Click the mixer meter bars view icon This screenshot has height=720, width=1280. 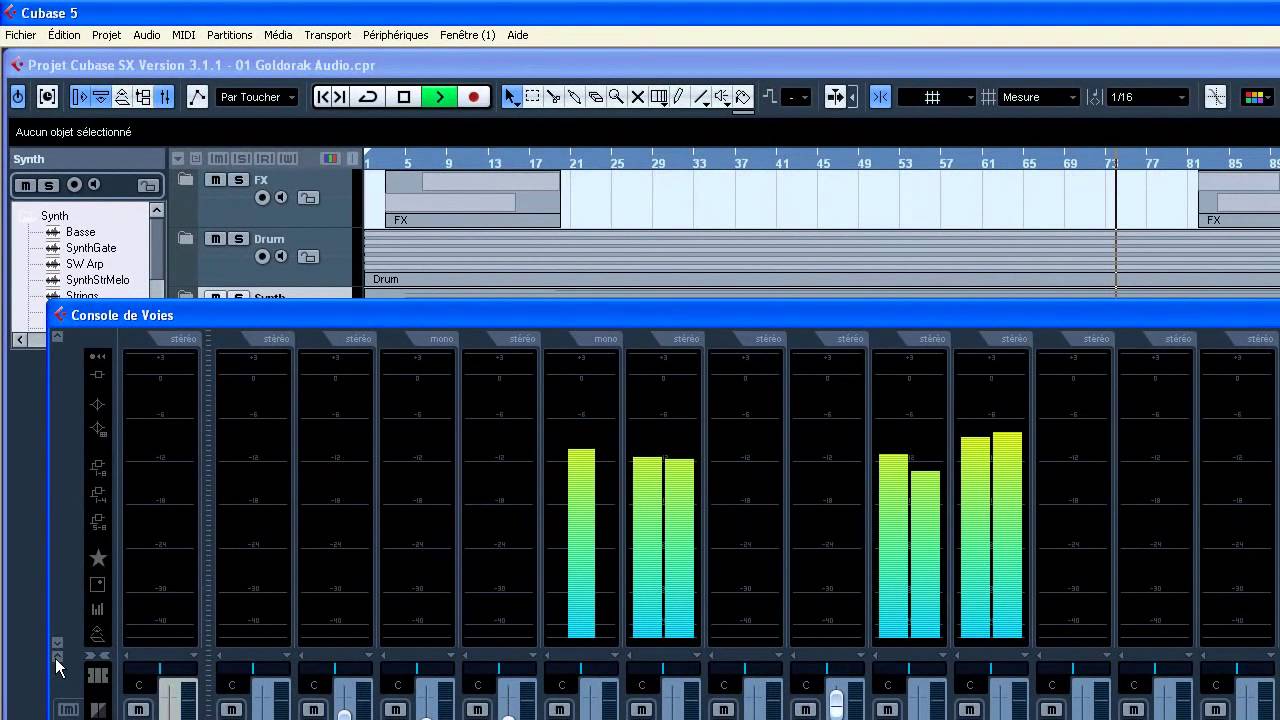[97, 609]
